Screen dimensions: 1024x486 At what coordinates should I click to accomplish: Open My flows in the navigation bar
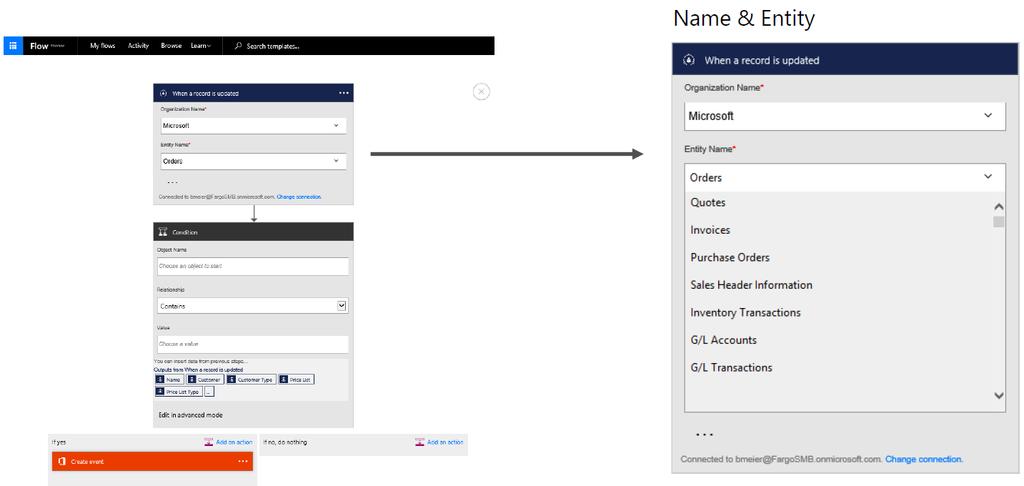point(103,46)
